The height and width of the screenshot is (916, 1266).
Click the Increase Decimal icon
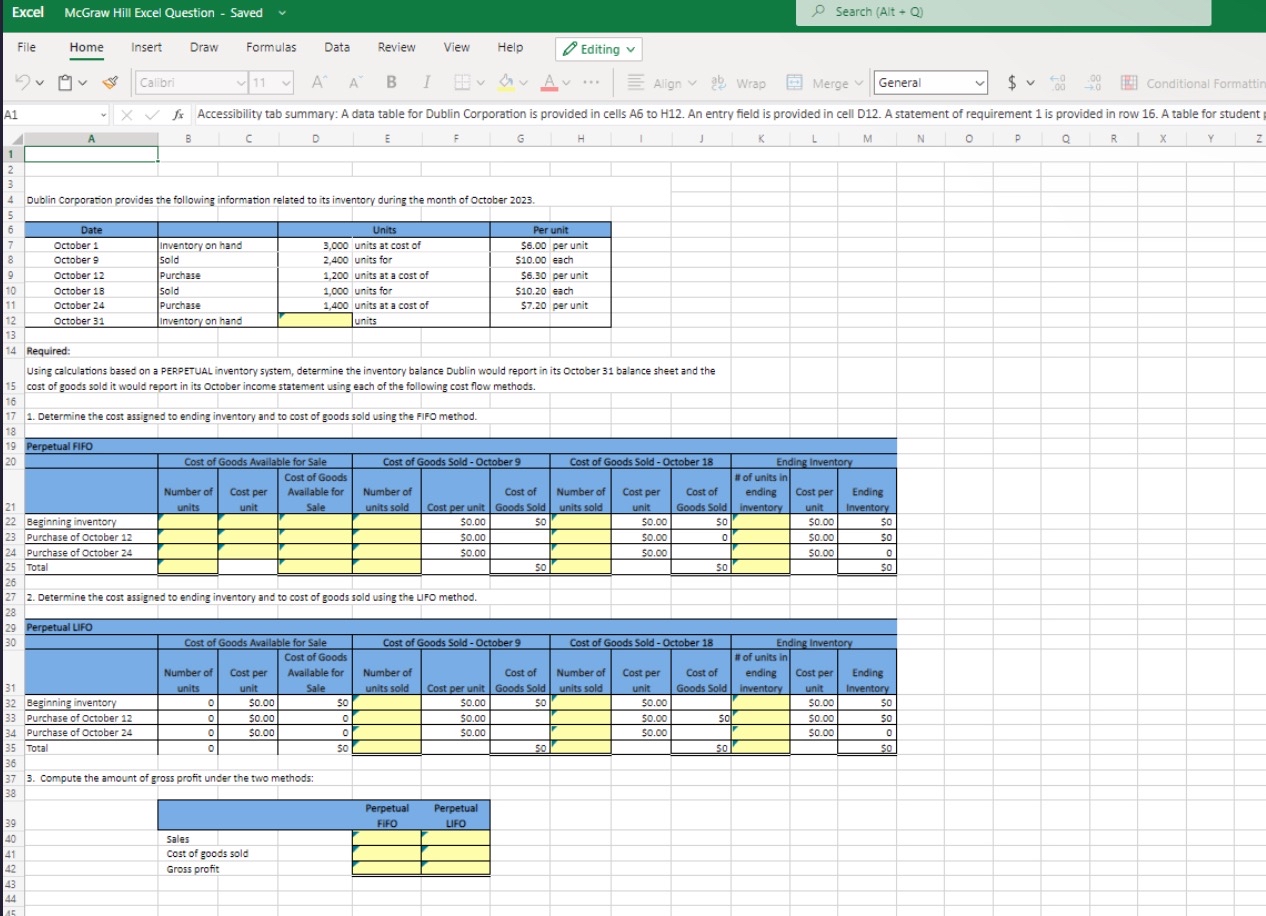1057,83
